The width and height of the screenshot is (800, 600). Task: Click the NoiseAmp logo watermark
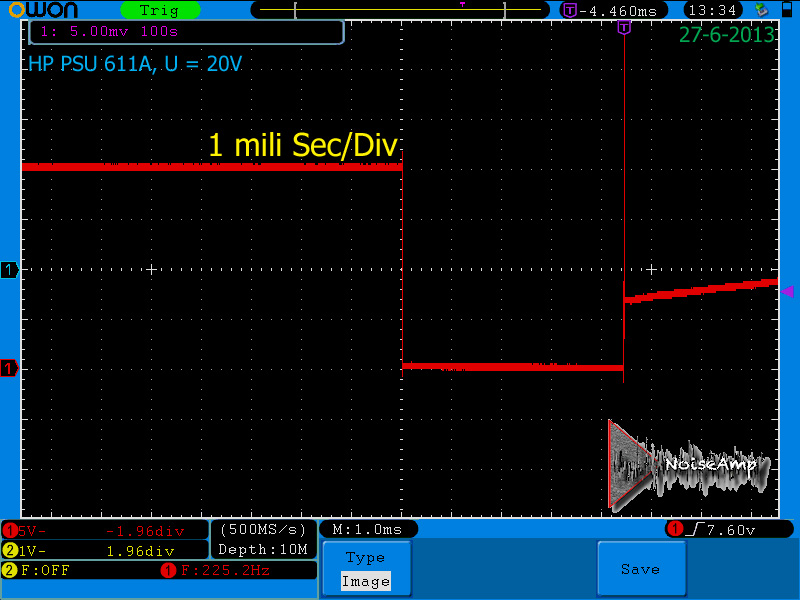pos(689,465)
